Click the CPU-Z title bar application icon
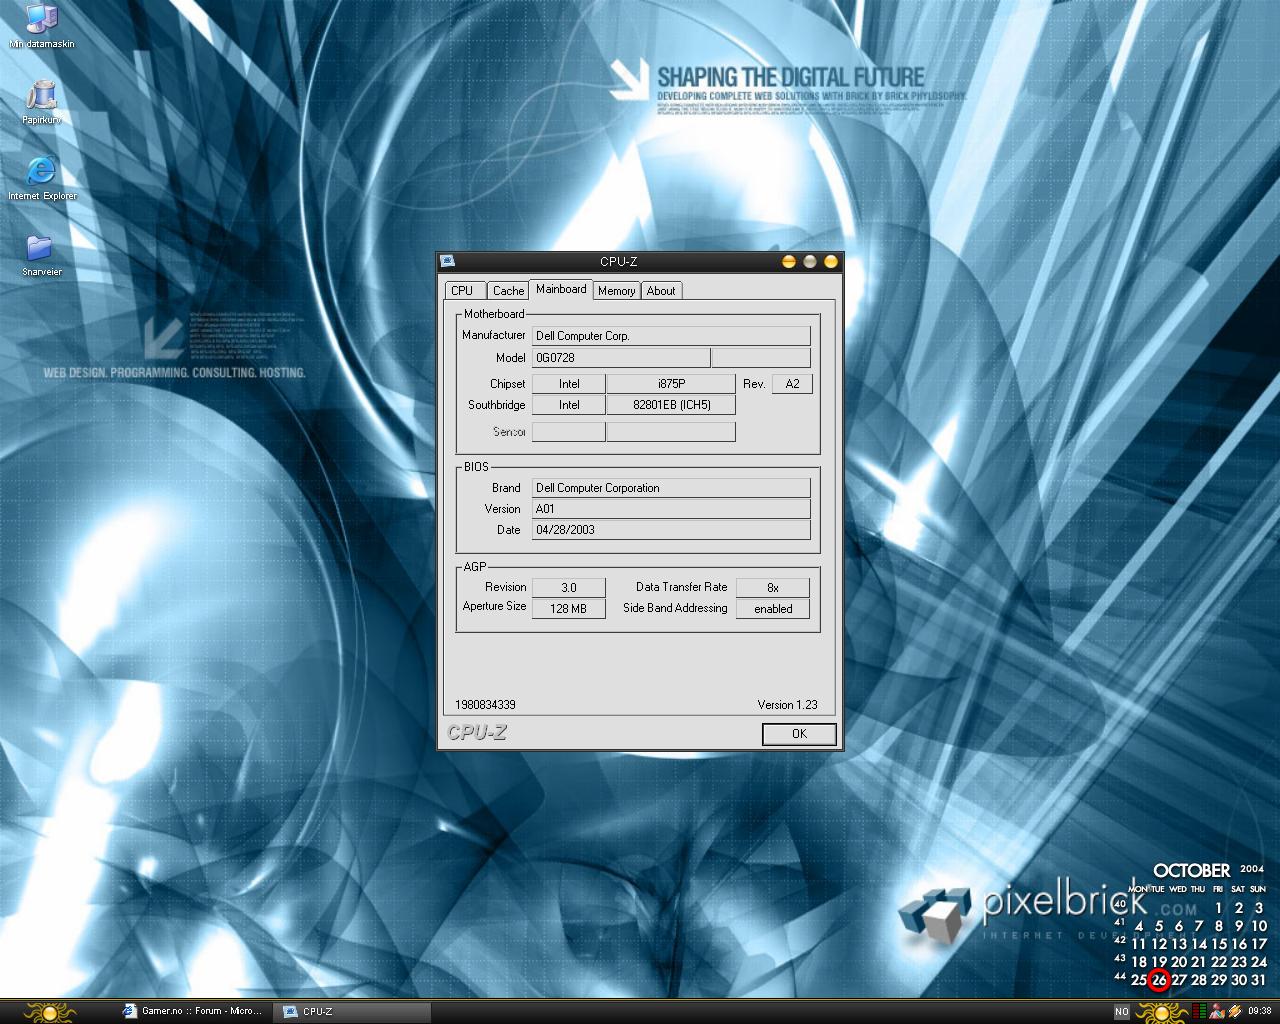This screenshot has width=1280, height=1024. (x=448, y=262)
